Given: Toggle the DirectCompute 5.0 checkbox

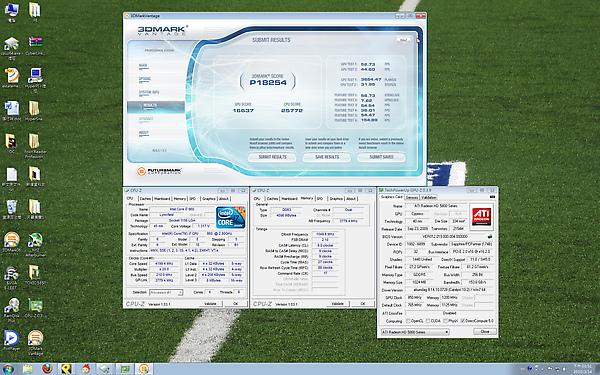Looking at the screenshot, I should click(x=463, y=321).
